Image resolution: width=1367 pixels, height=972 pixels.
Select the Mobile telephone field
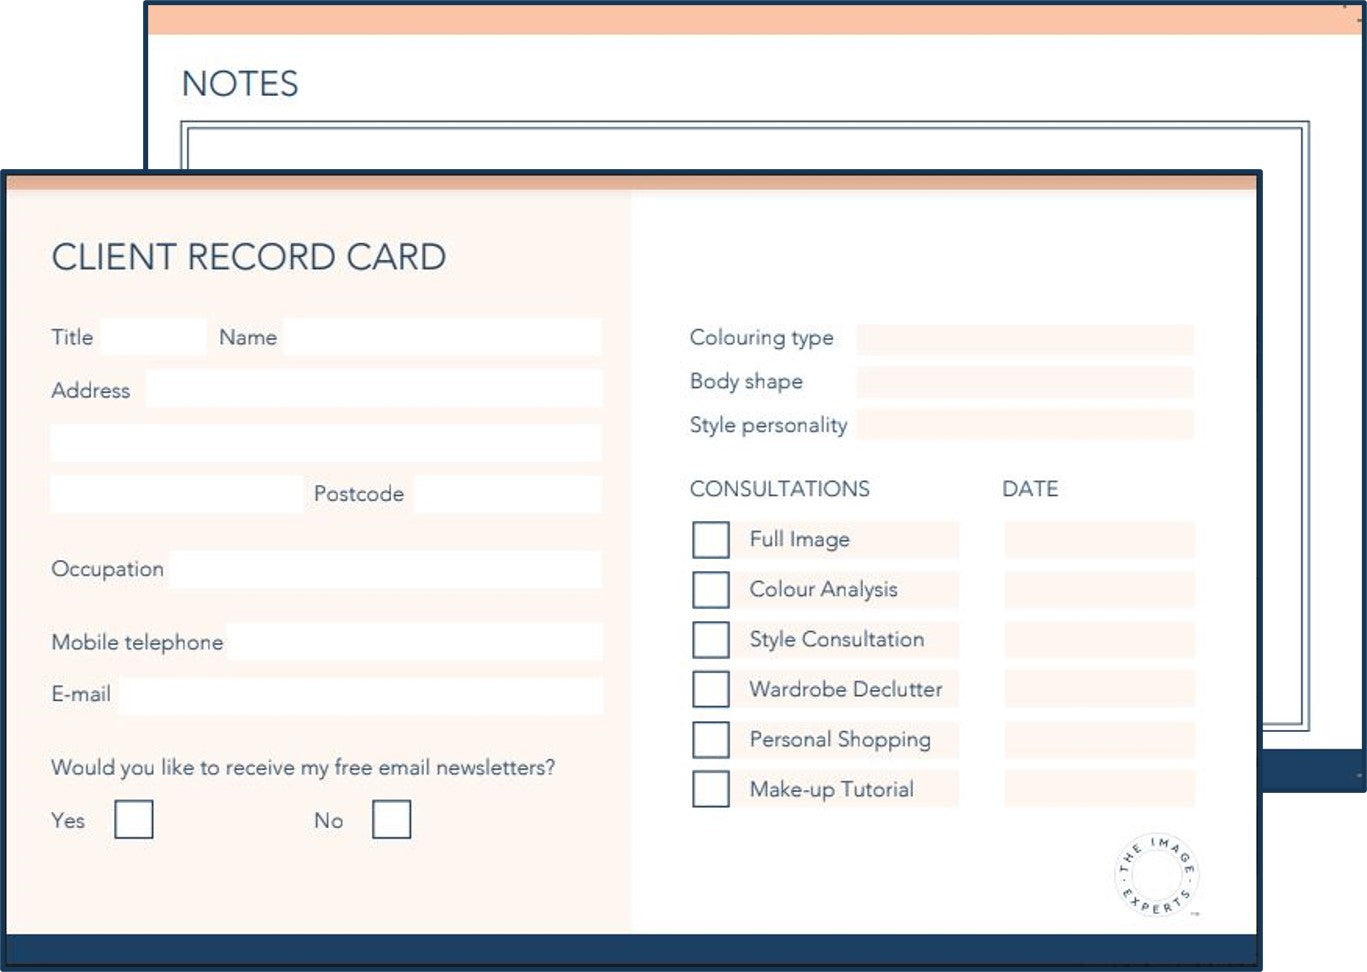[x=415, y=641]
